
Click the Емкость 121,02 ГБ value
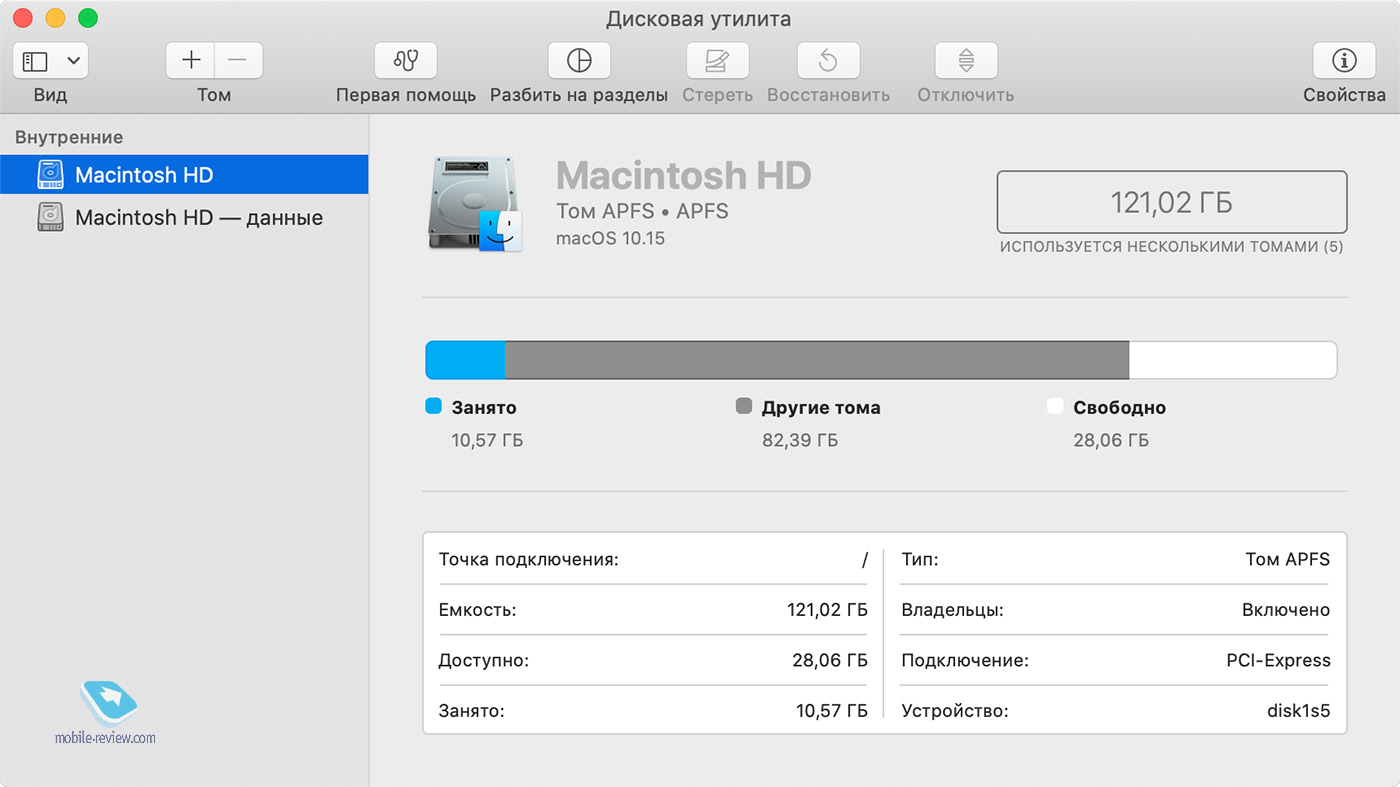coord(827,610)
